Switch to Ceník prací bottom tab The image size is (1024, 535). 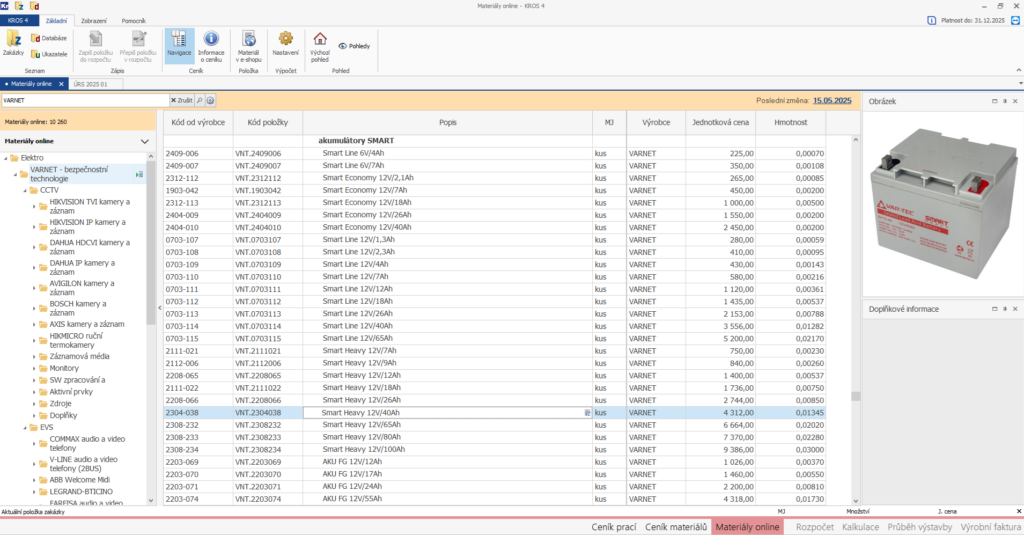[x=614, y=527]
